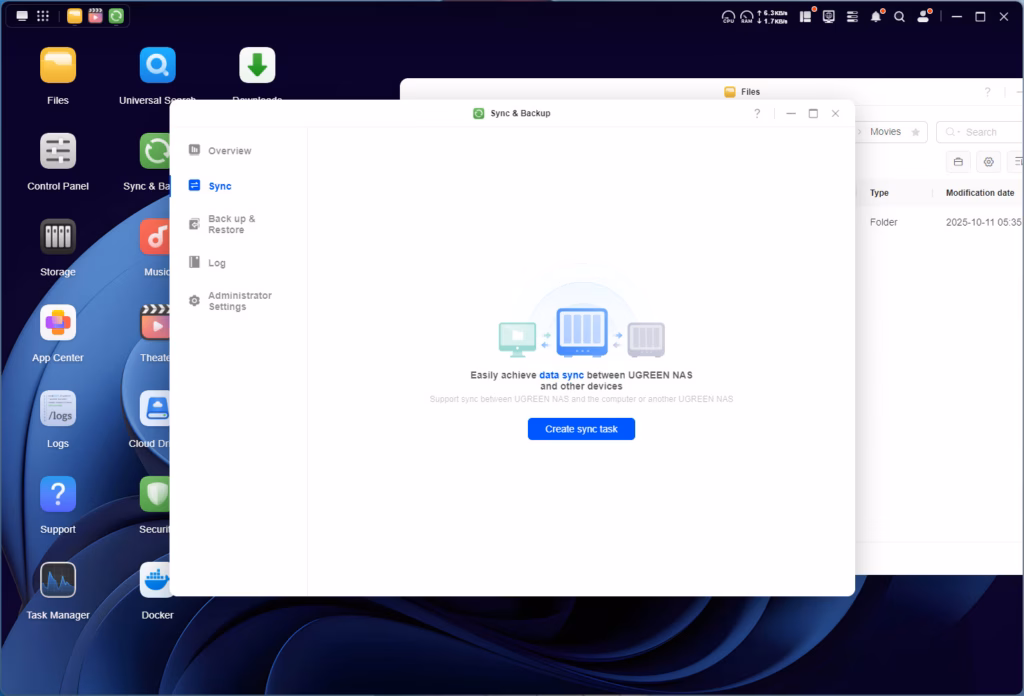This screenshot has height=696, width=1024.
Task: Sort by Modification date column header
Action: point(979,193)
